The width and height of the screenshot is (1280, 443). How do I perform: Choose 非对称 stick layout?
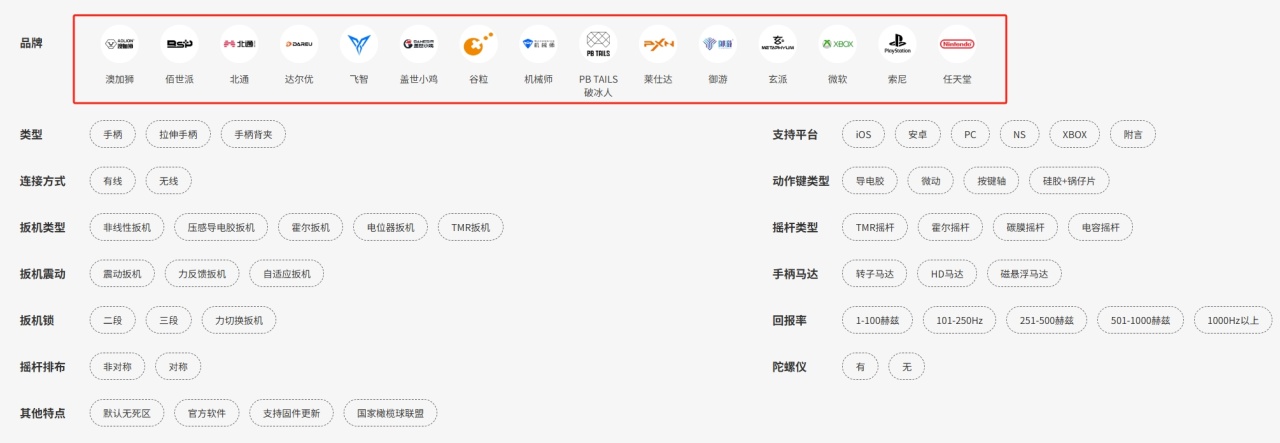117,367
